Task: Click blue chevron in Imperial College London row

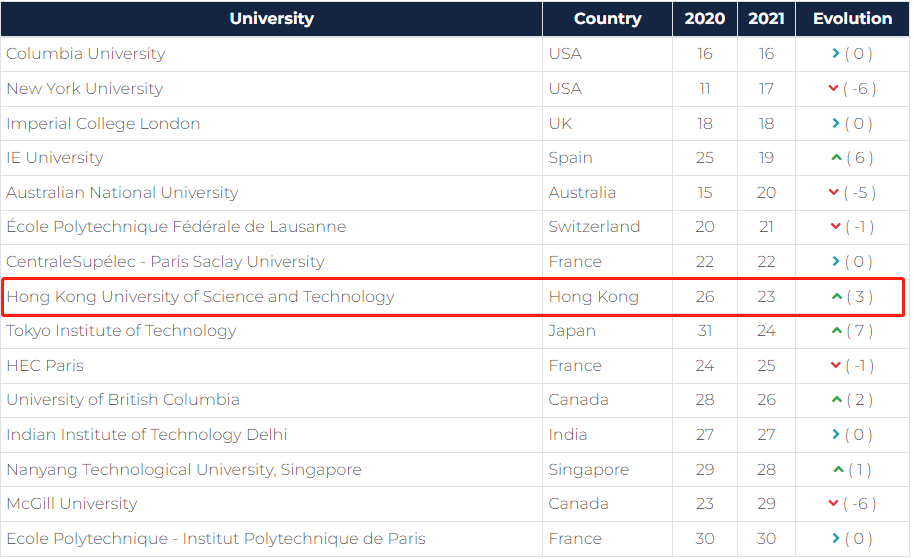Action: (x=835, y=124)
